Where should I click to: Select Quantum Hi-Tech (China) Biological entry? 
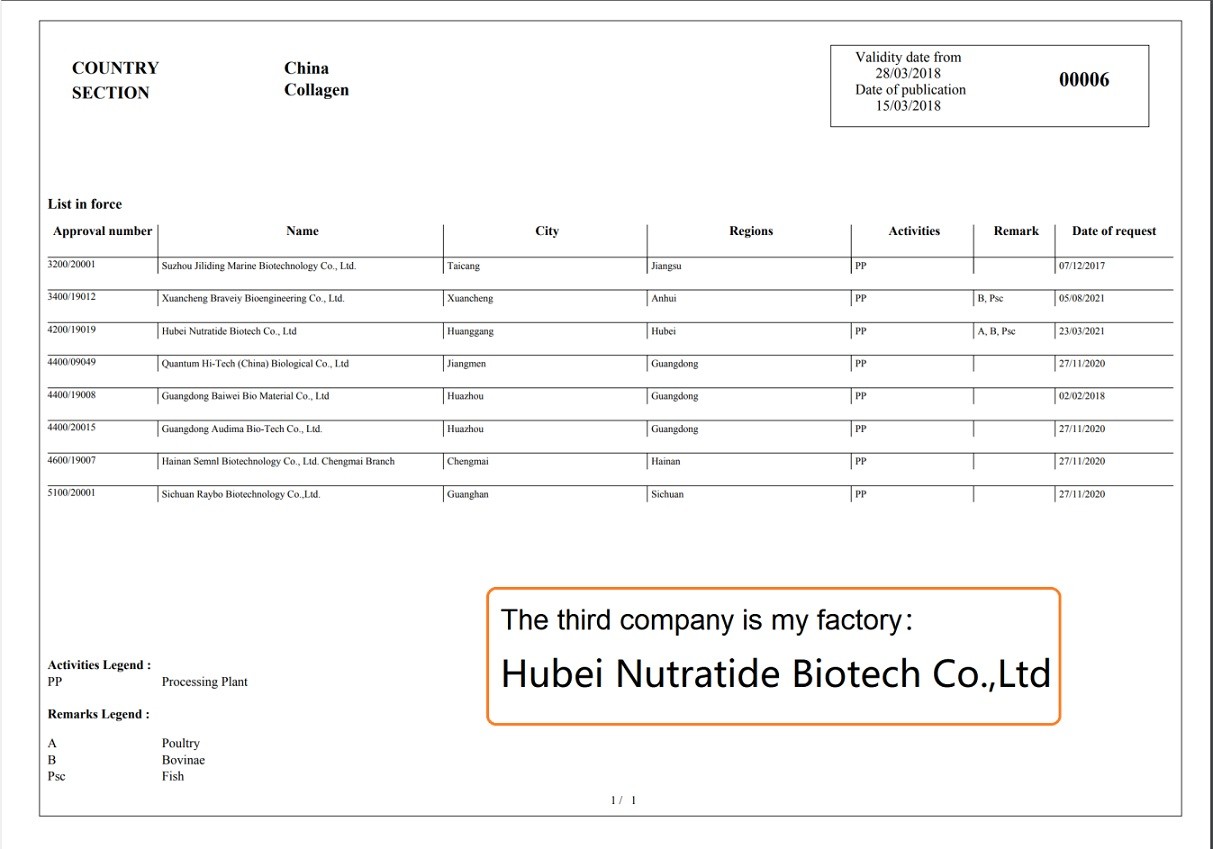click(x=255, y=364)
